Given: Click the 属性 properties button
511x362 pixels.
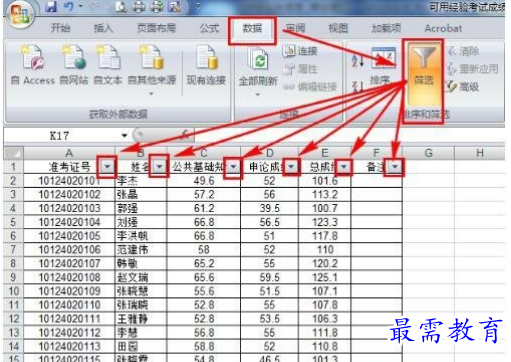Looking at the screenshot, I should click(x=300, y=69).
